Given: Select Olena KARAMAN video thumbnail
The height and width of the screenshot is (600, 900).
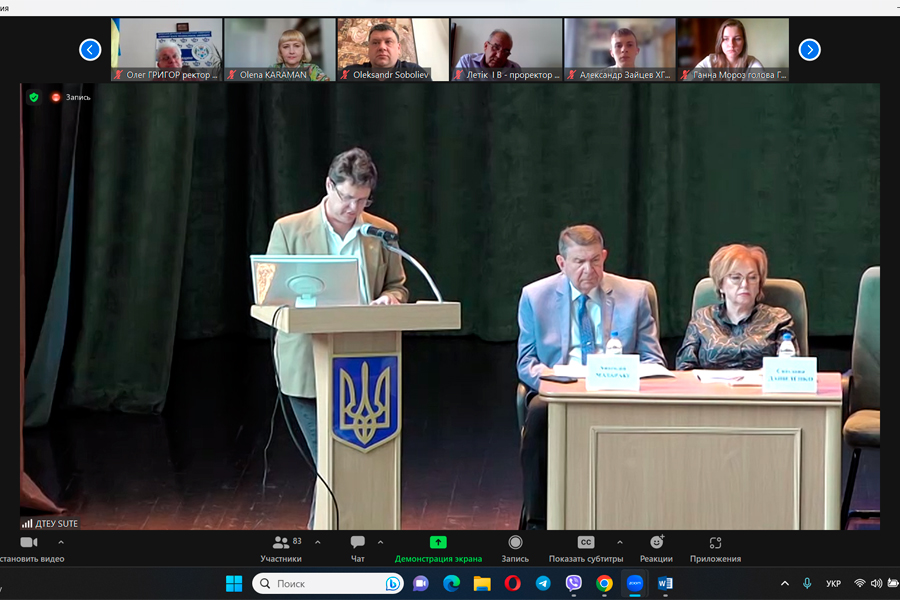Looking at the screenshot, I should click(x=280, y=49).
